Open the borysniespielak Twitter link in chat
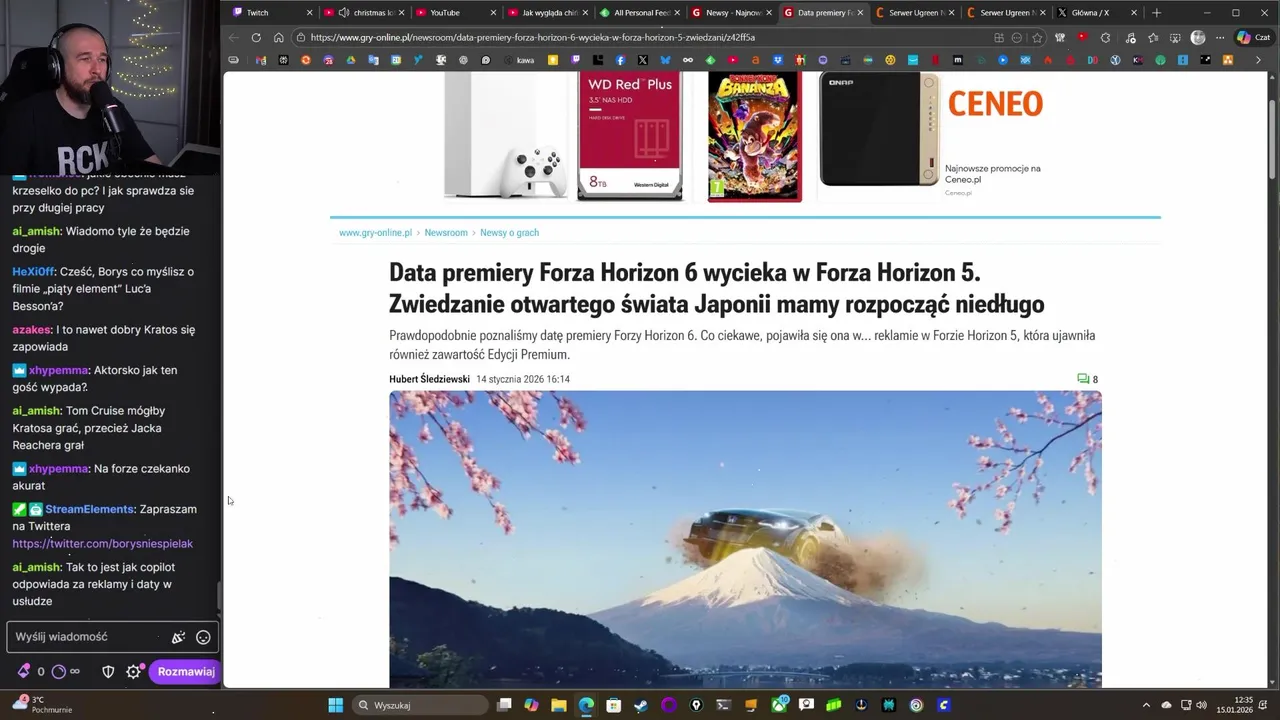The image size is (1280, 720). coord(102,543)
